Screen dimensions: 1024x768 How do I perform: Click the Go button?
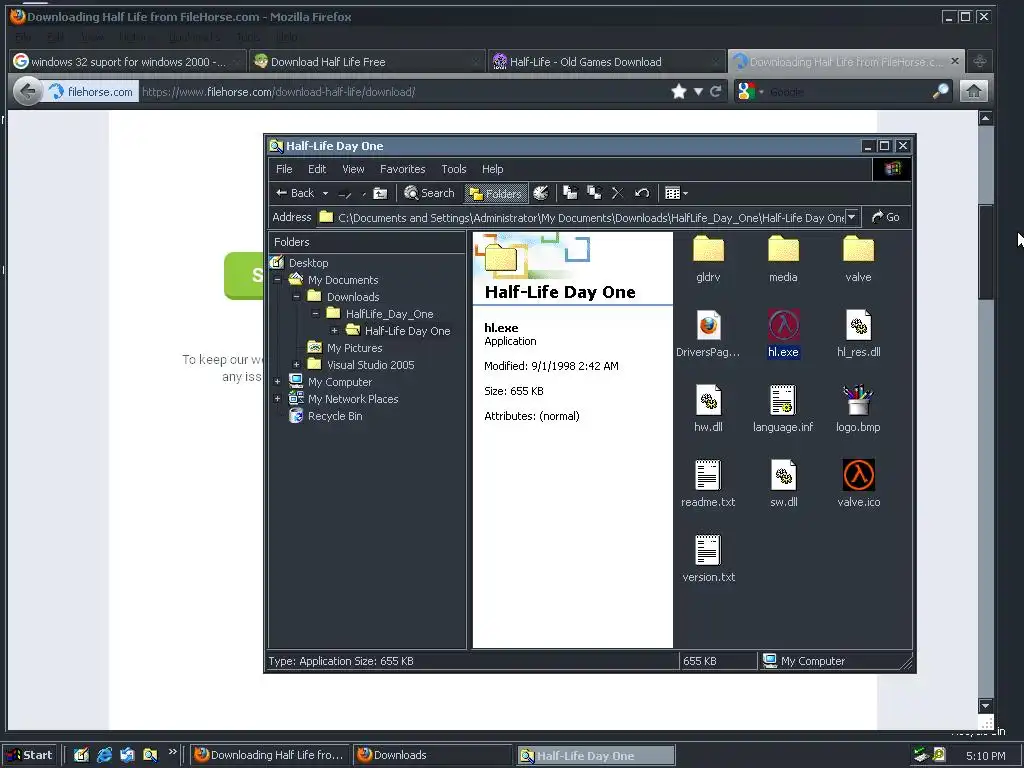point(886,217)
